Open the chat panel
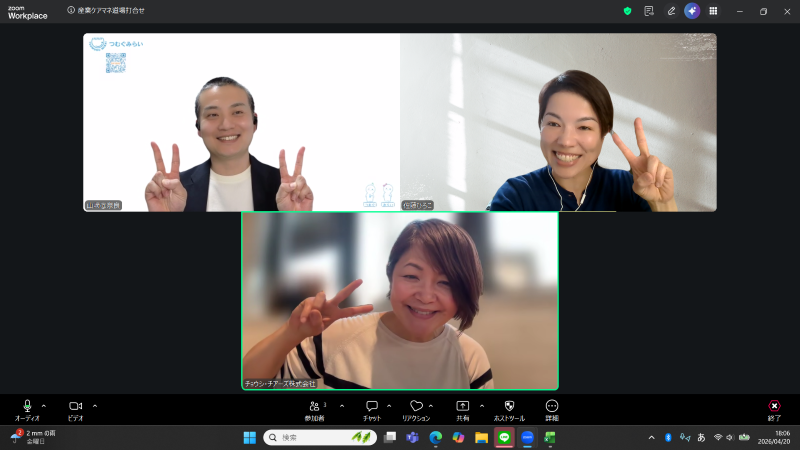 372,409
